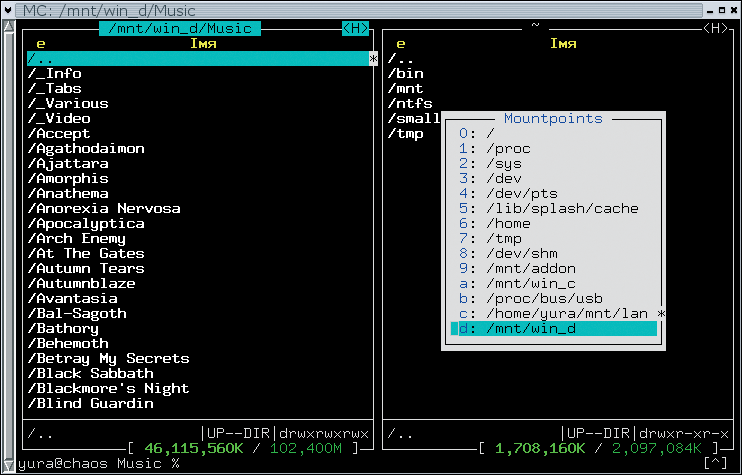The height and width of the screenshot is (475, 742).
Task: Click the right panel drwxr-xr-x permissions text
Action: click(683, 433)
